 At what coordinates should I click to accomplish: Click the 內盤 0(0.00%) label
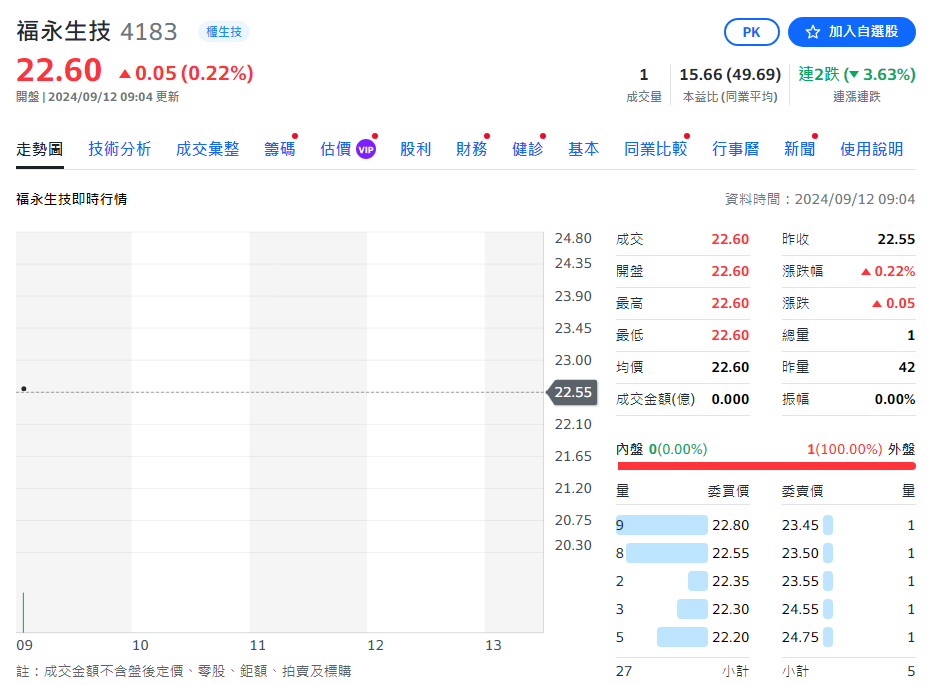click(662, 449)
